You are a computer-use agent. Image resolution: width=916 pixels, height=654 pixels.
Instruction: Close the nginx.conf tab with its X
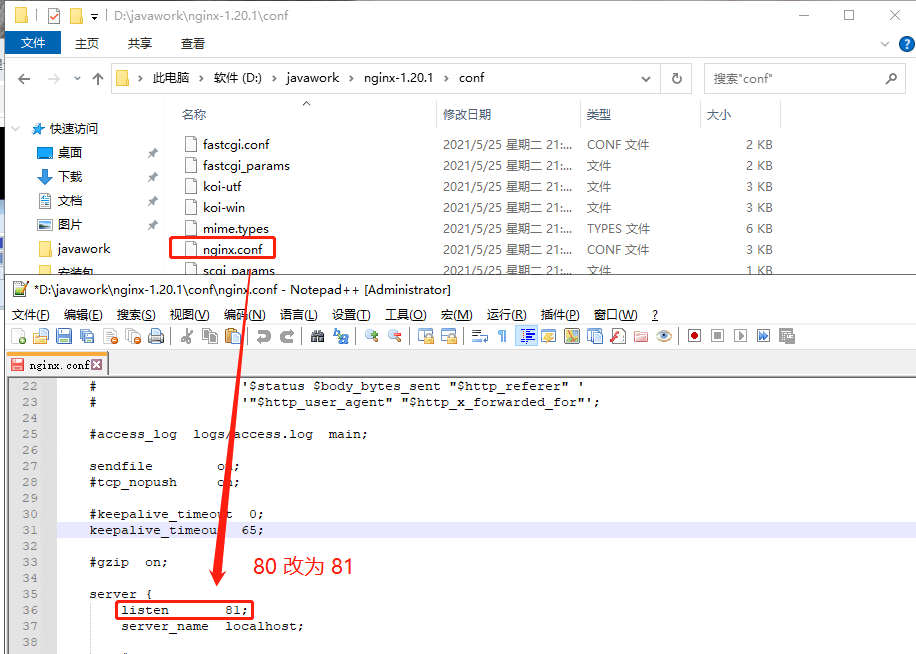click(x=97, y=364)
